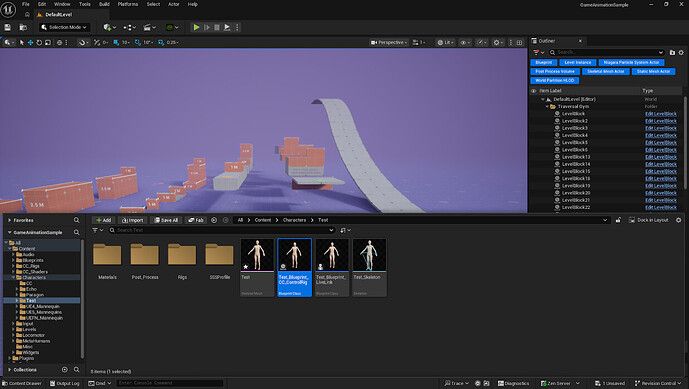689x389 pixels.
Task: Expand the Favorites section
Action: 9,220
